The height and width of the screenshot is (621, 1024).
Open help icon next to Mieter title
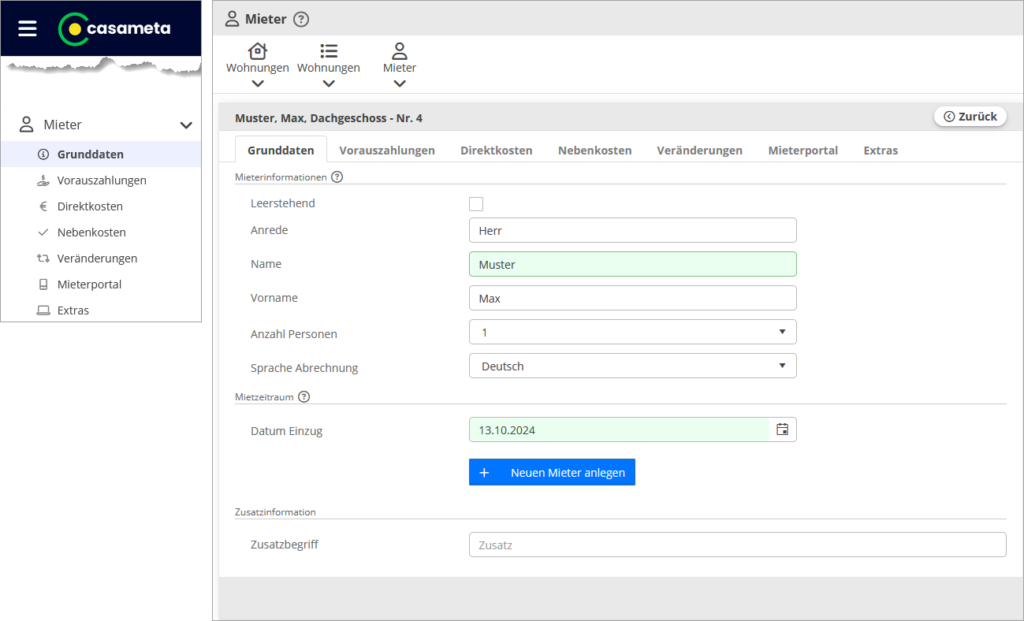tap(302, 19)
